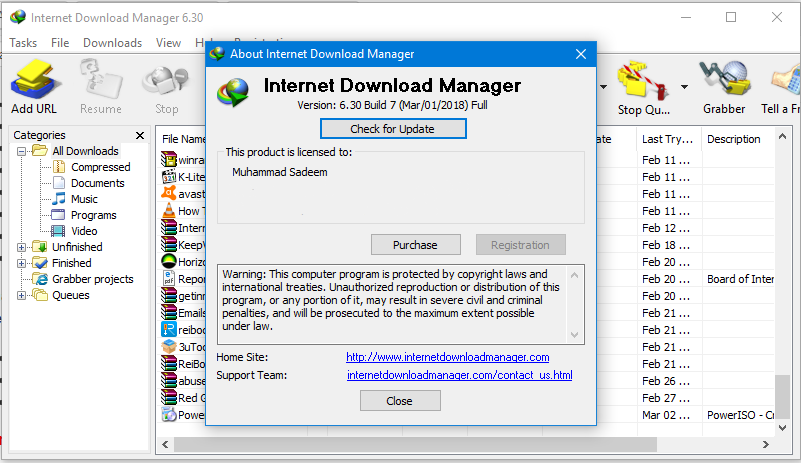Open the Home Site internetdownloadmanager.com link

tap(447, 357)
